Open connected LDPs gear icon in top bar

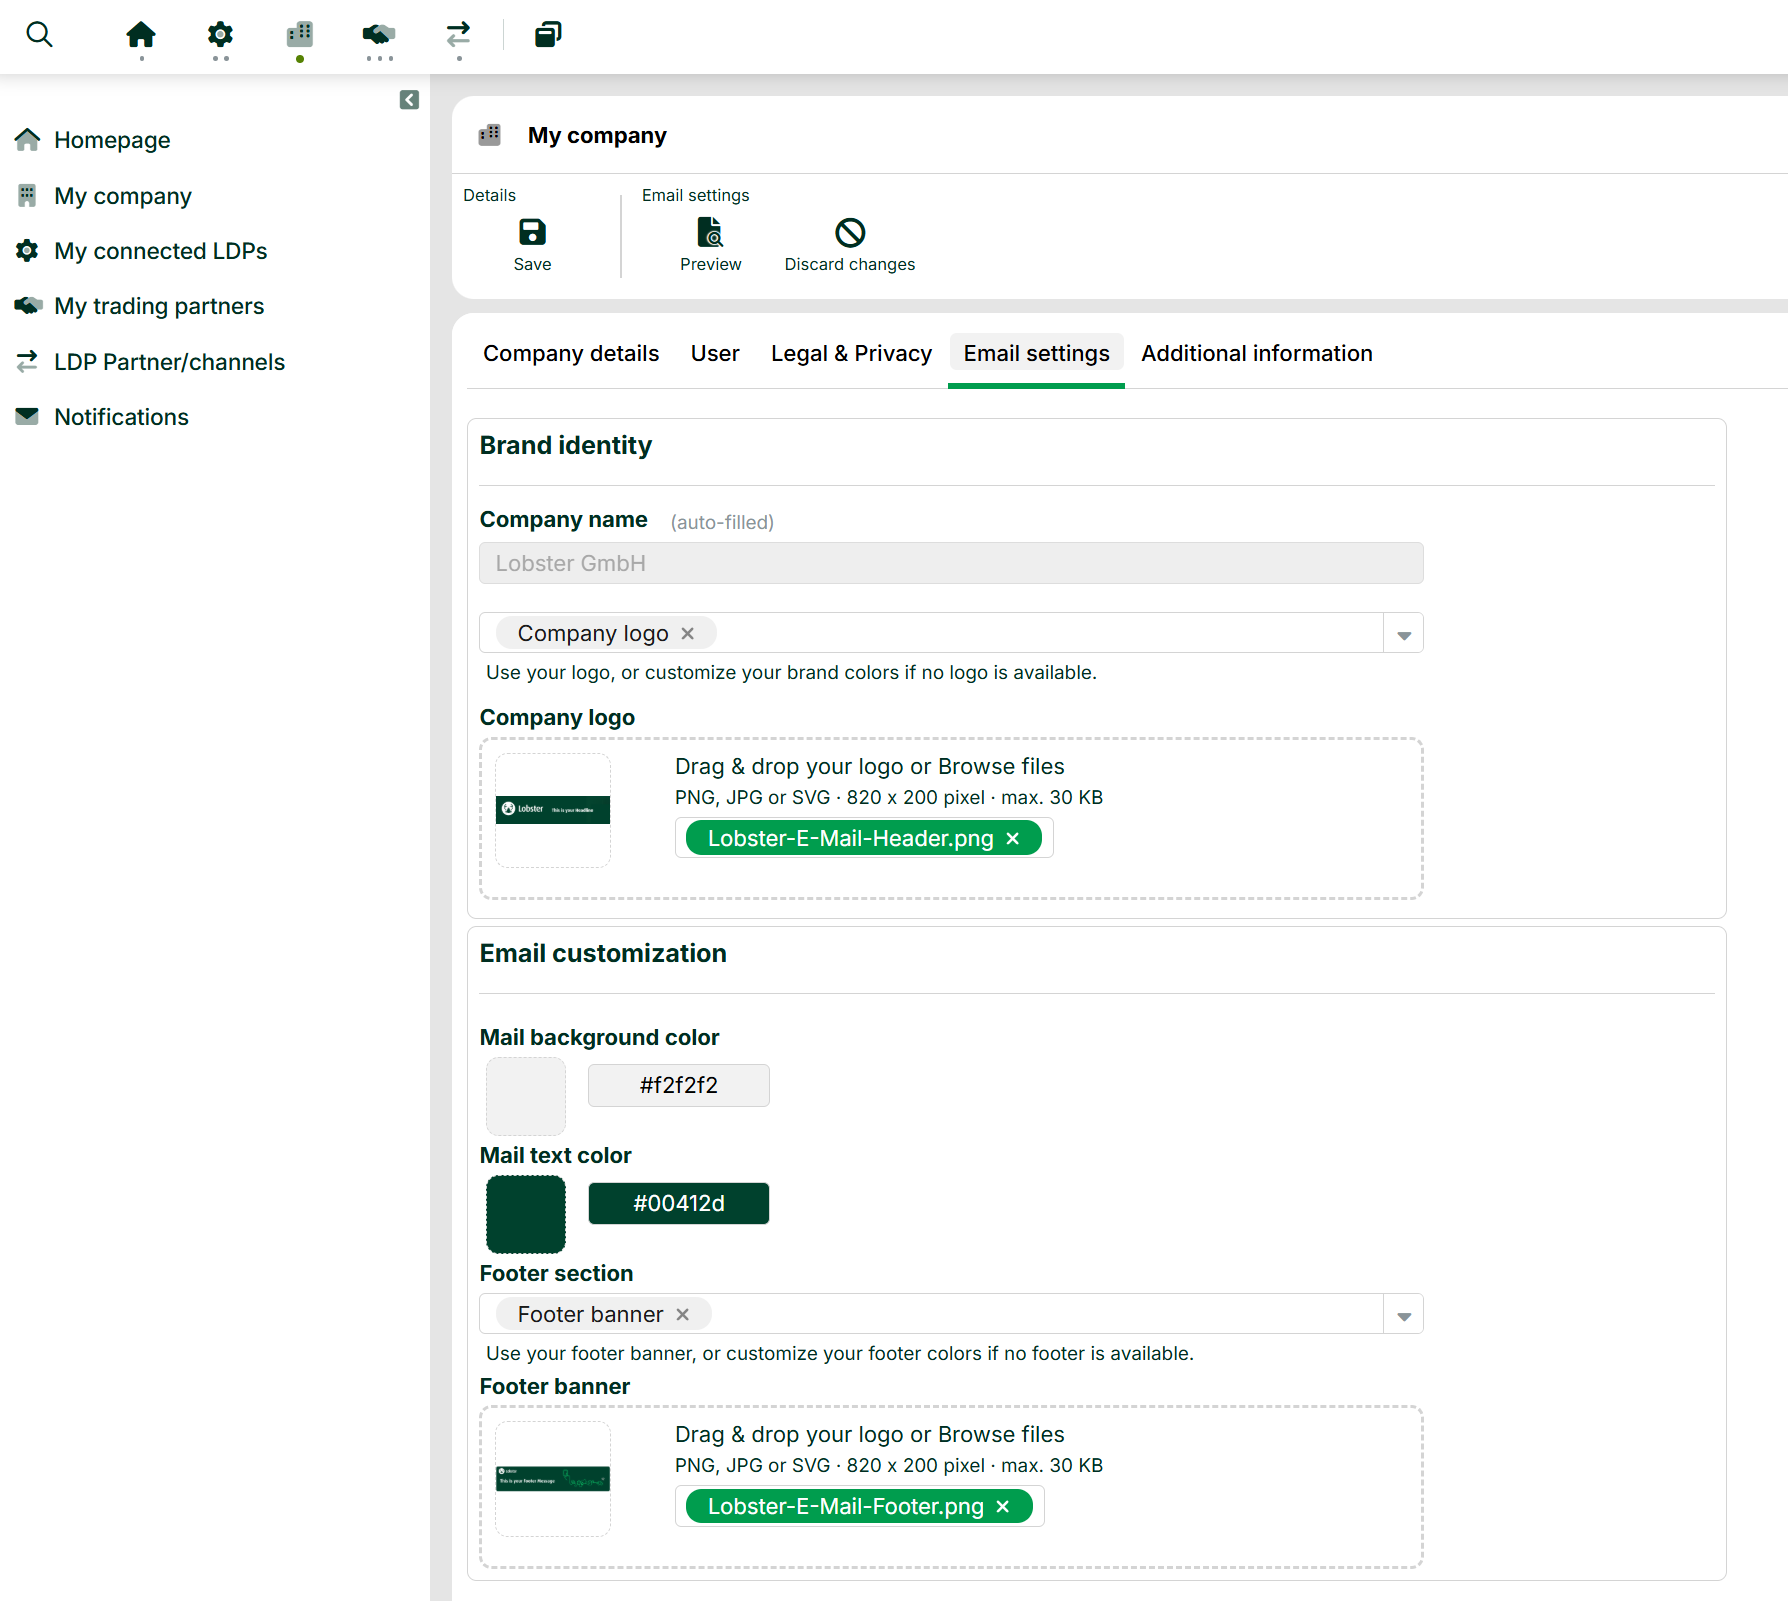(220, 35)
